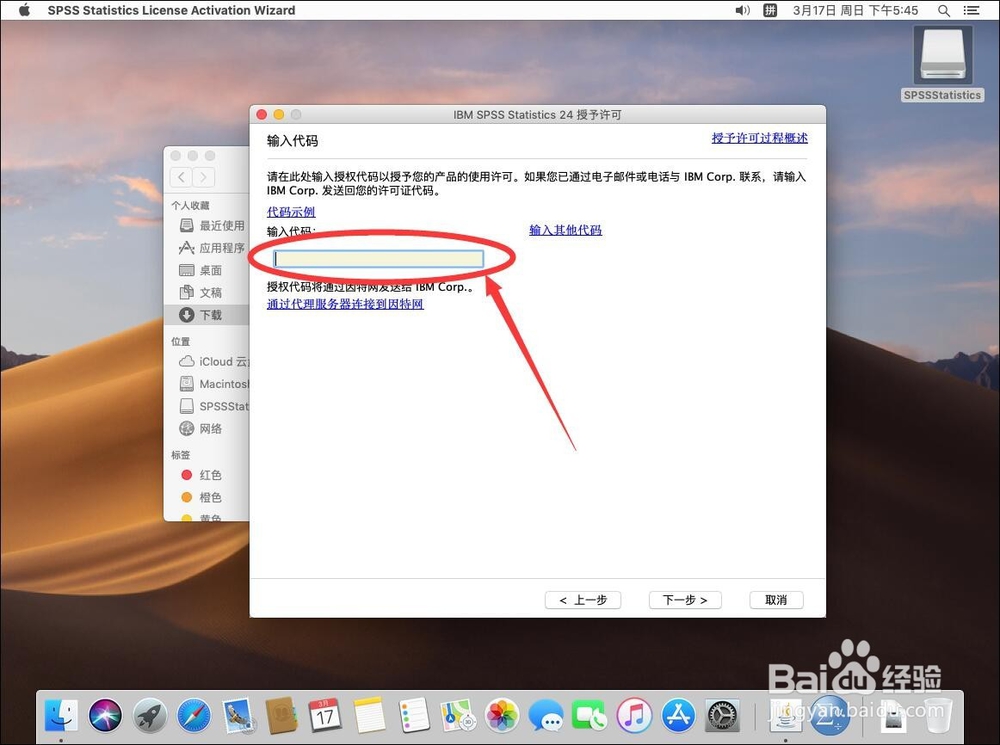Open the 代码示例 link
Screen dimensions: 1000x745
291,212
